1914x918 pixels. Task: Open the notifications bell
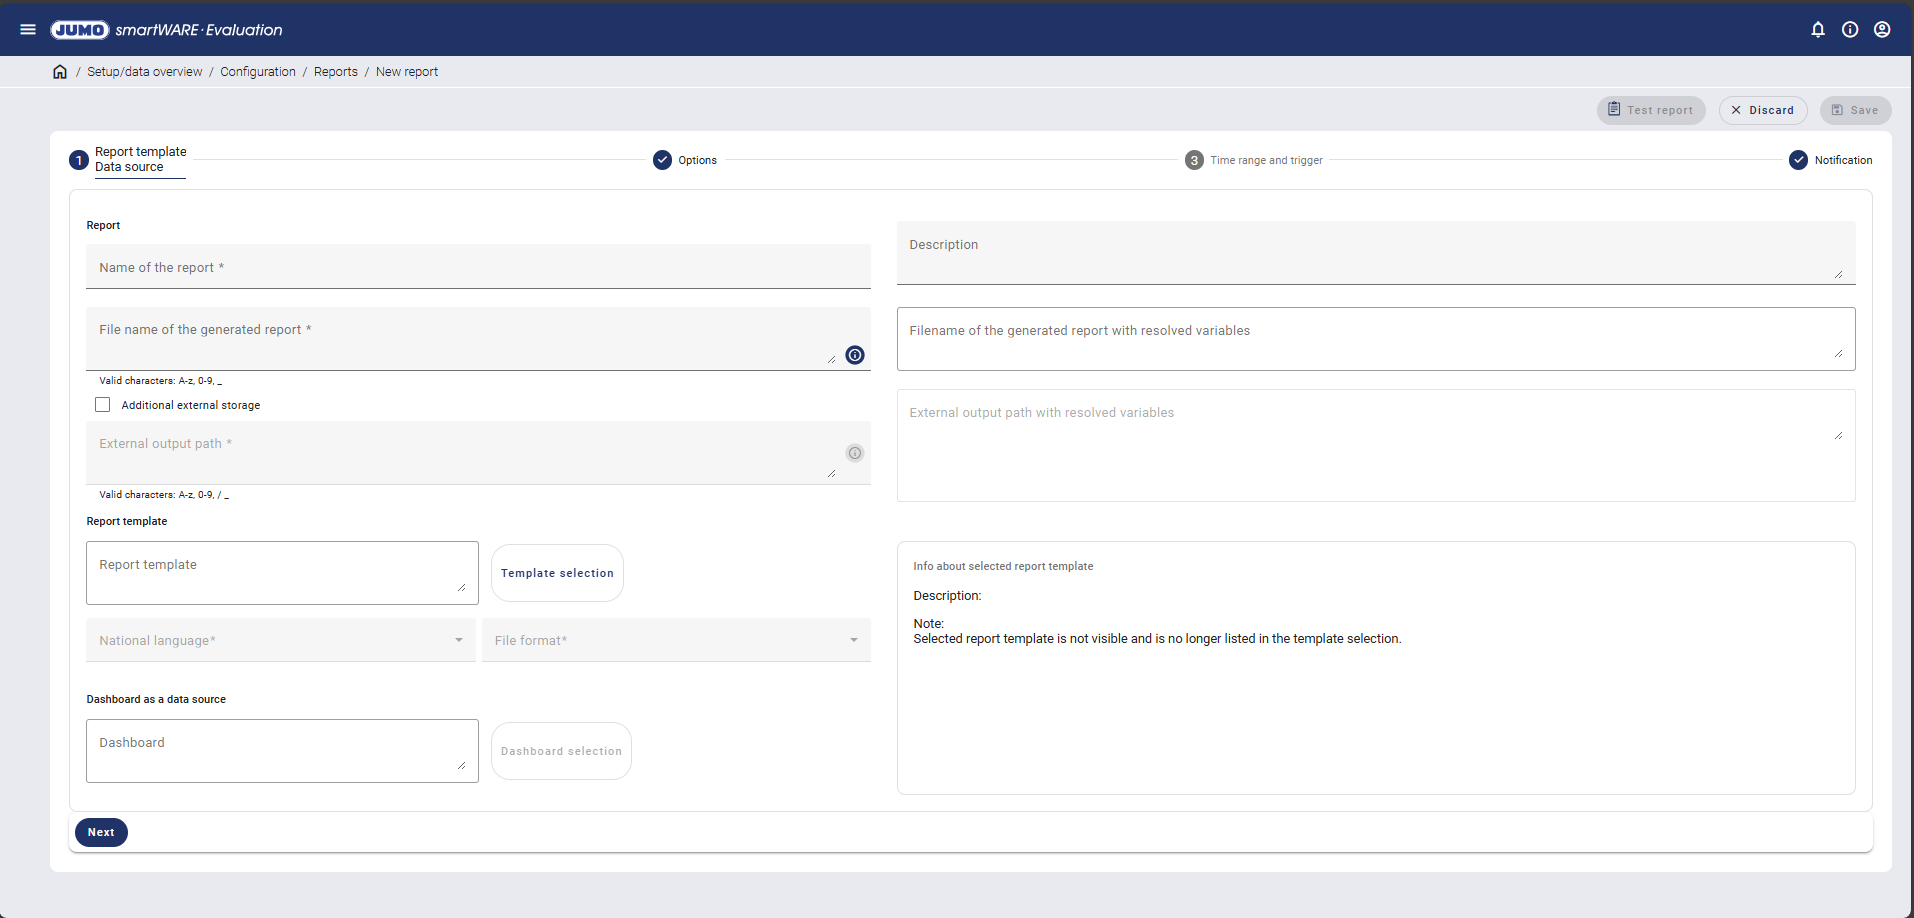point(1818,30)
